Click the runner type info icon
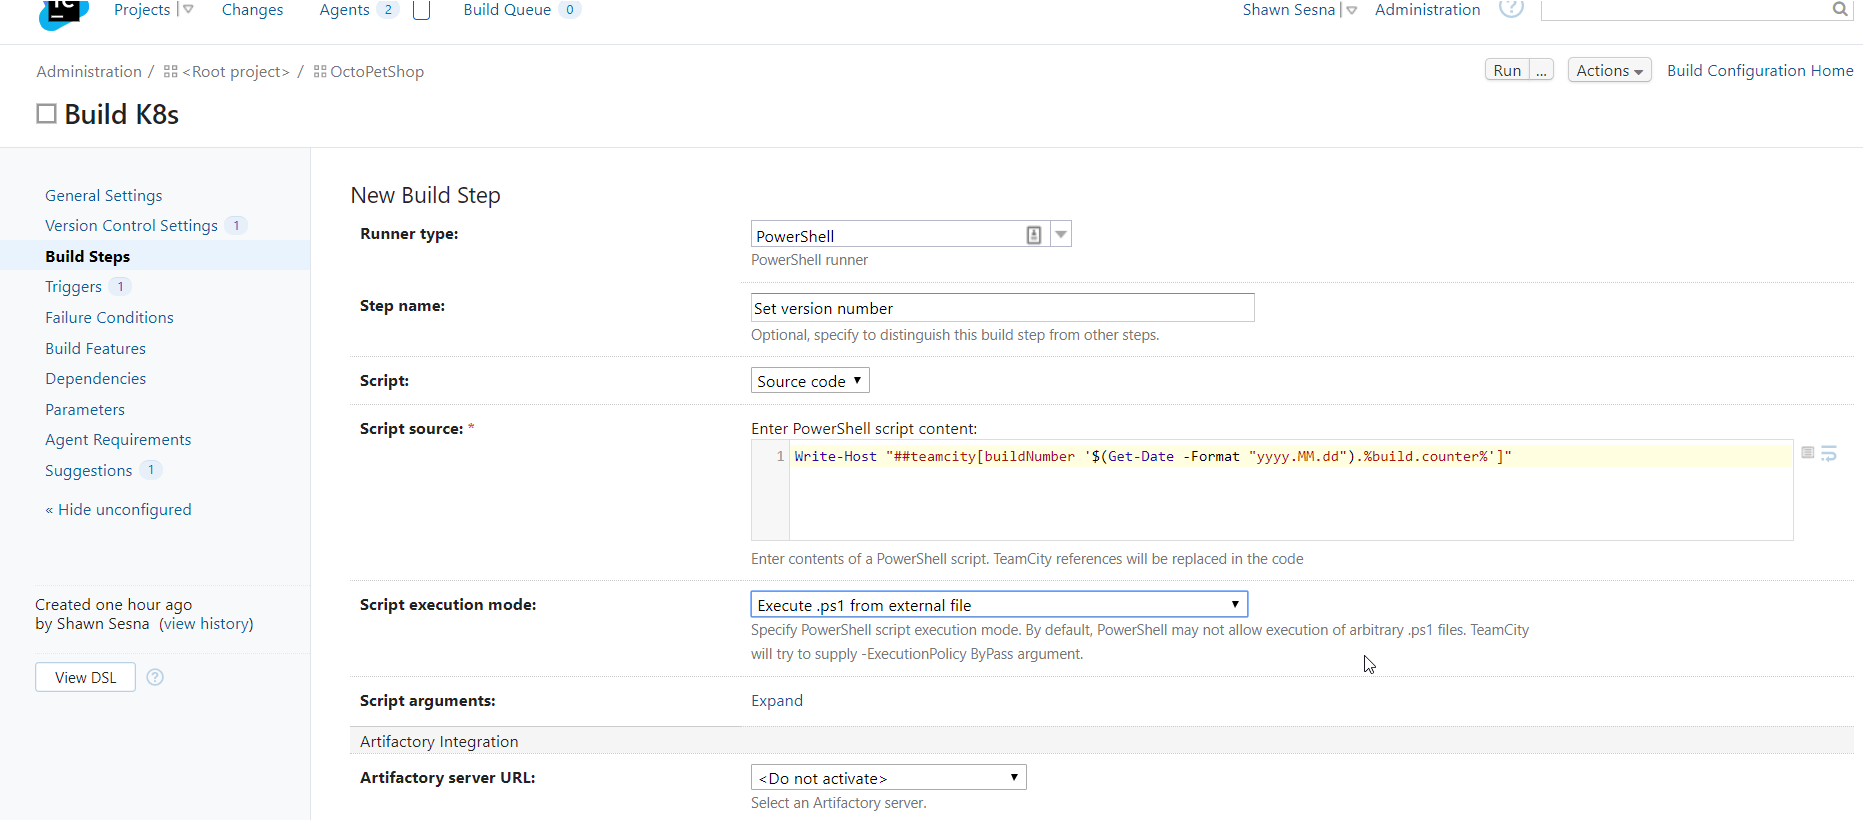Screen dimensions: 1863x820 1033,235
